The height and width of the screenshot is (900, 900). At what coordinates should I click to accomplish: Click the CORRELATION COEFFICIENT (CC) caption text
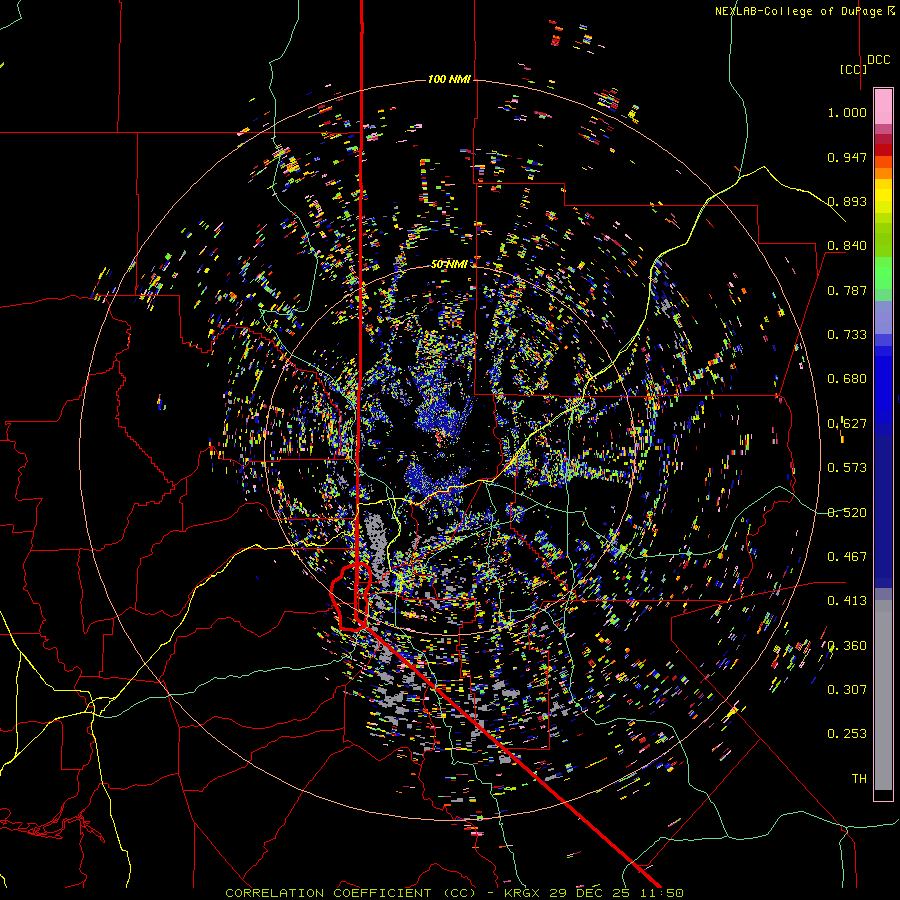pos(350,893)
